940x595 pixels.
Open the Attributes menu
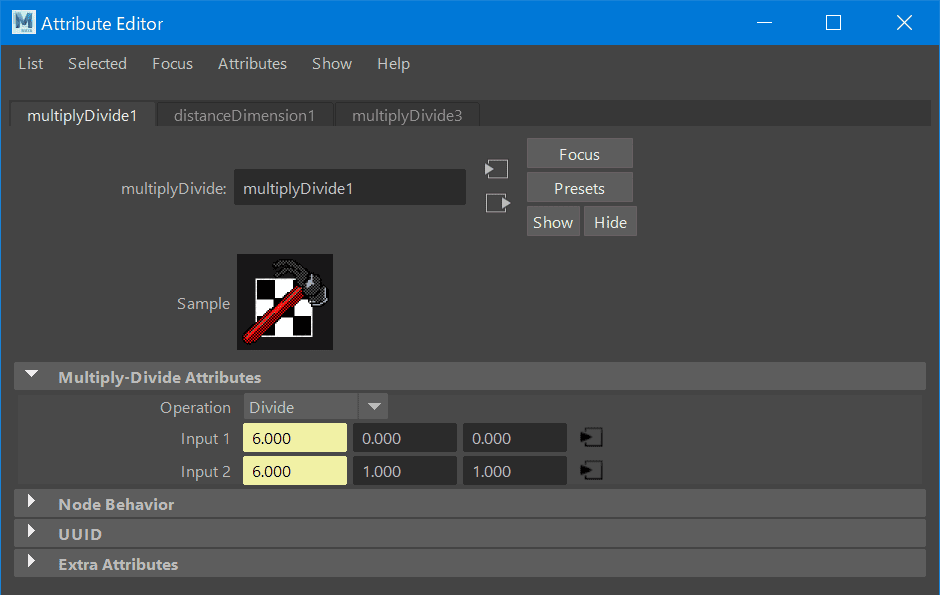tap(252, 64)
